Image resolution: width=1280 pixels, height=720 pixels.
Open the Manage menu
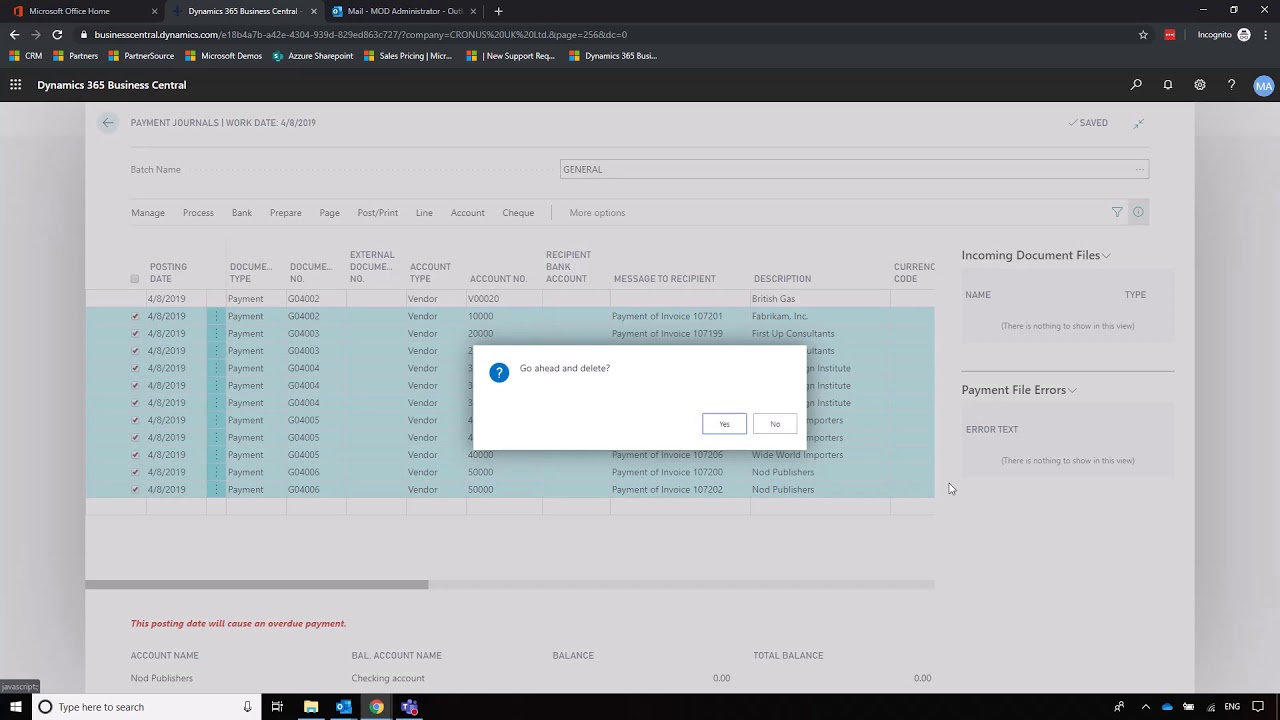click(148, 213)
